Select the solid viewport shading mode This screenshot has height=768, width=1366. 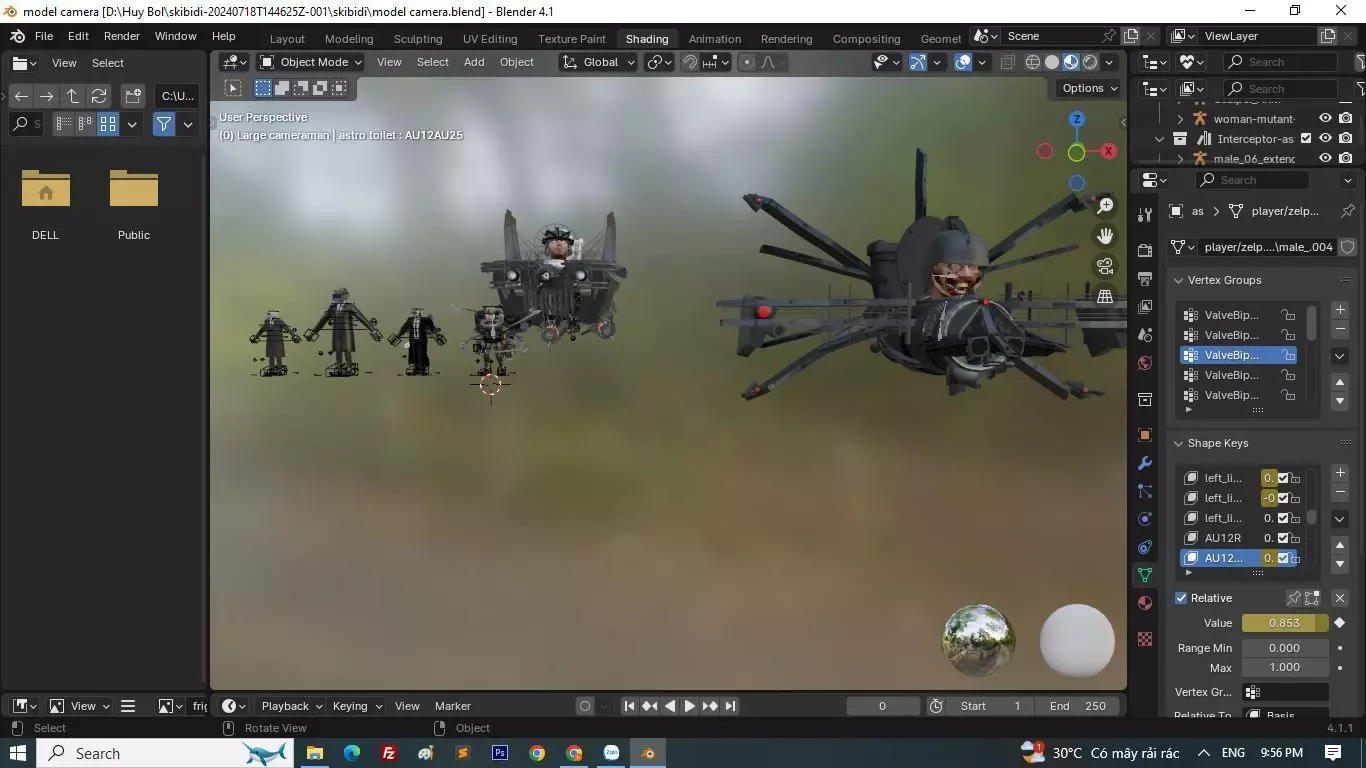1052,62
